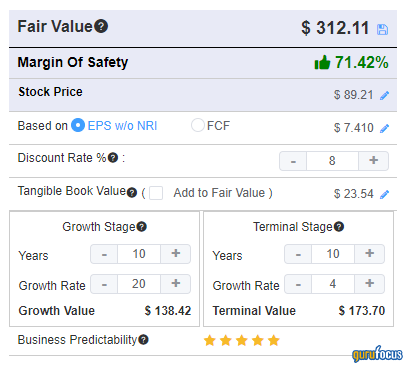
Task: Decrease Growth Stage growth rate with minus
Action: pyautogui.click(x=104, y=284)
